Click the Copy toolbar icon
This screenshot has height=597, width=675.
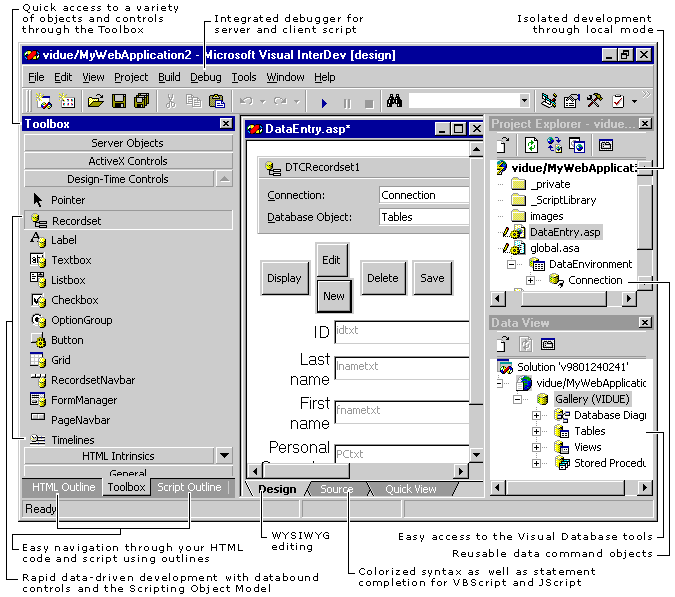[193, 102]
